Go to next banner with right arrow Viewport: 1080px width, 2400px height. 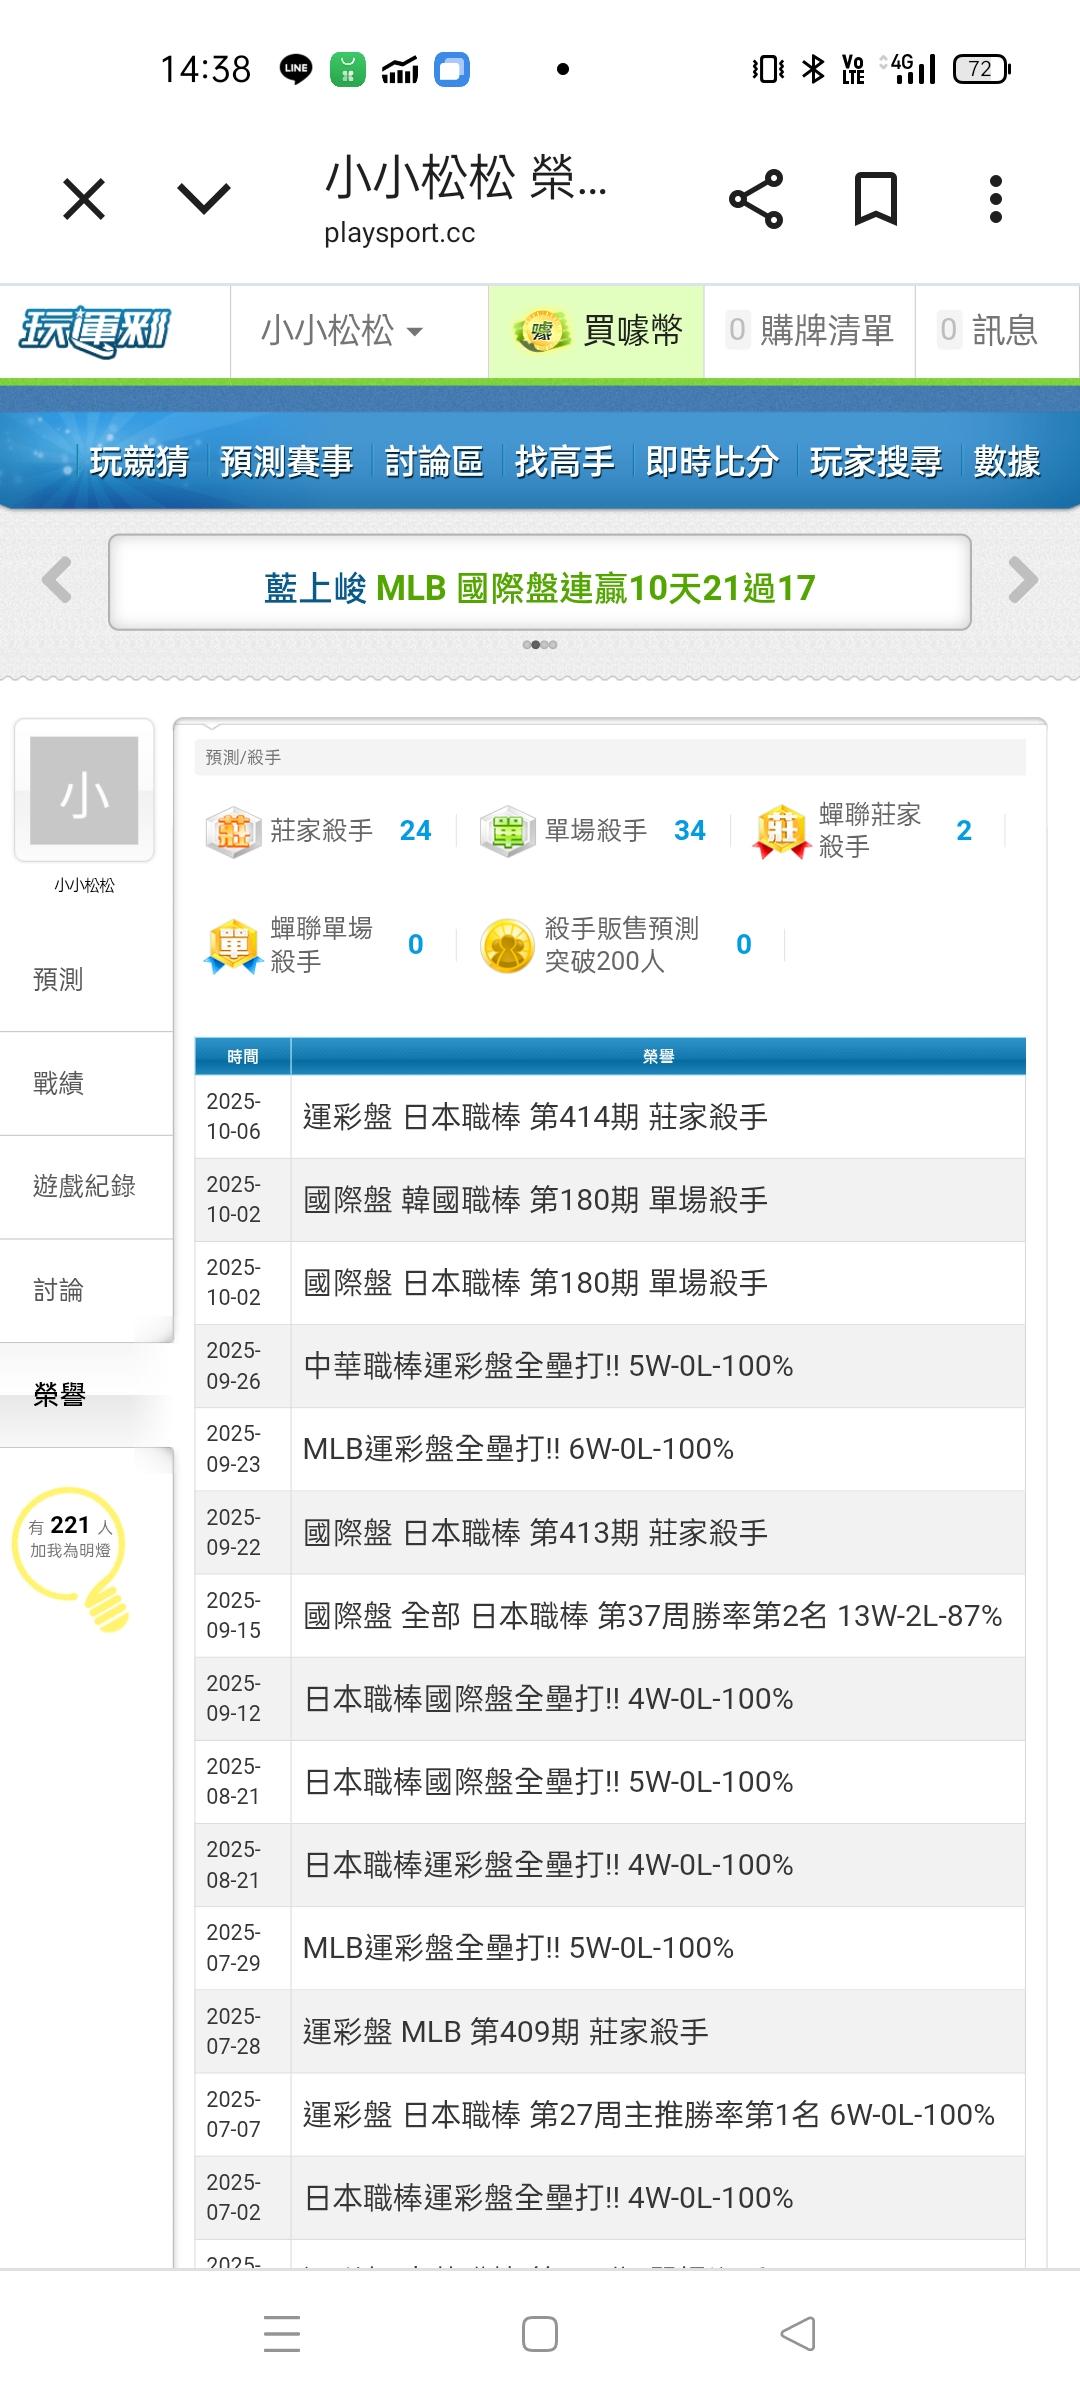coord(1023,579)
